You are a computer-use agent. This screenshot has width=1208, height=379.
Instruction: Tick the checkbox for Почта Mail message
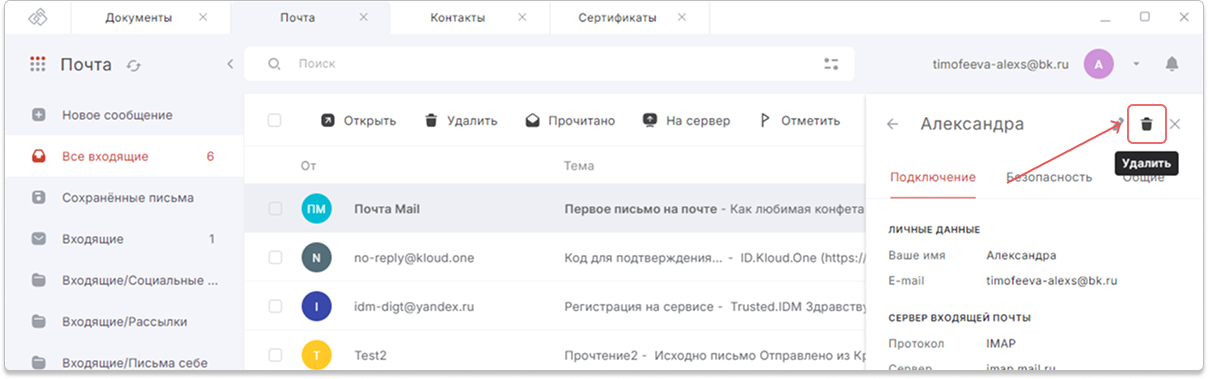click(x=275, y=209)
